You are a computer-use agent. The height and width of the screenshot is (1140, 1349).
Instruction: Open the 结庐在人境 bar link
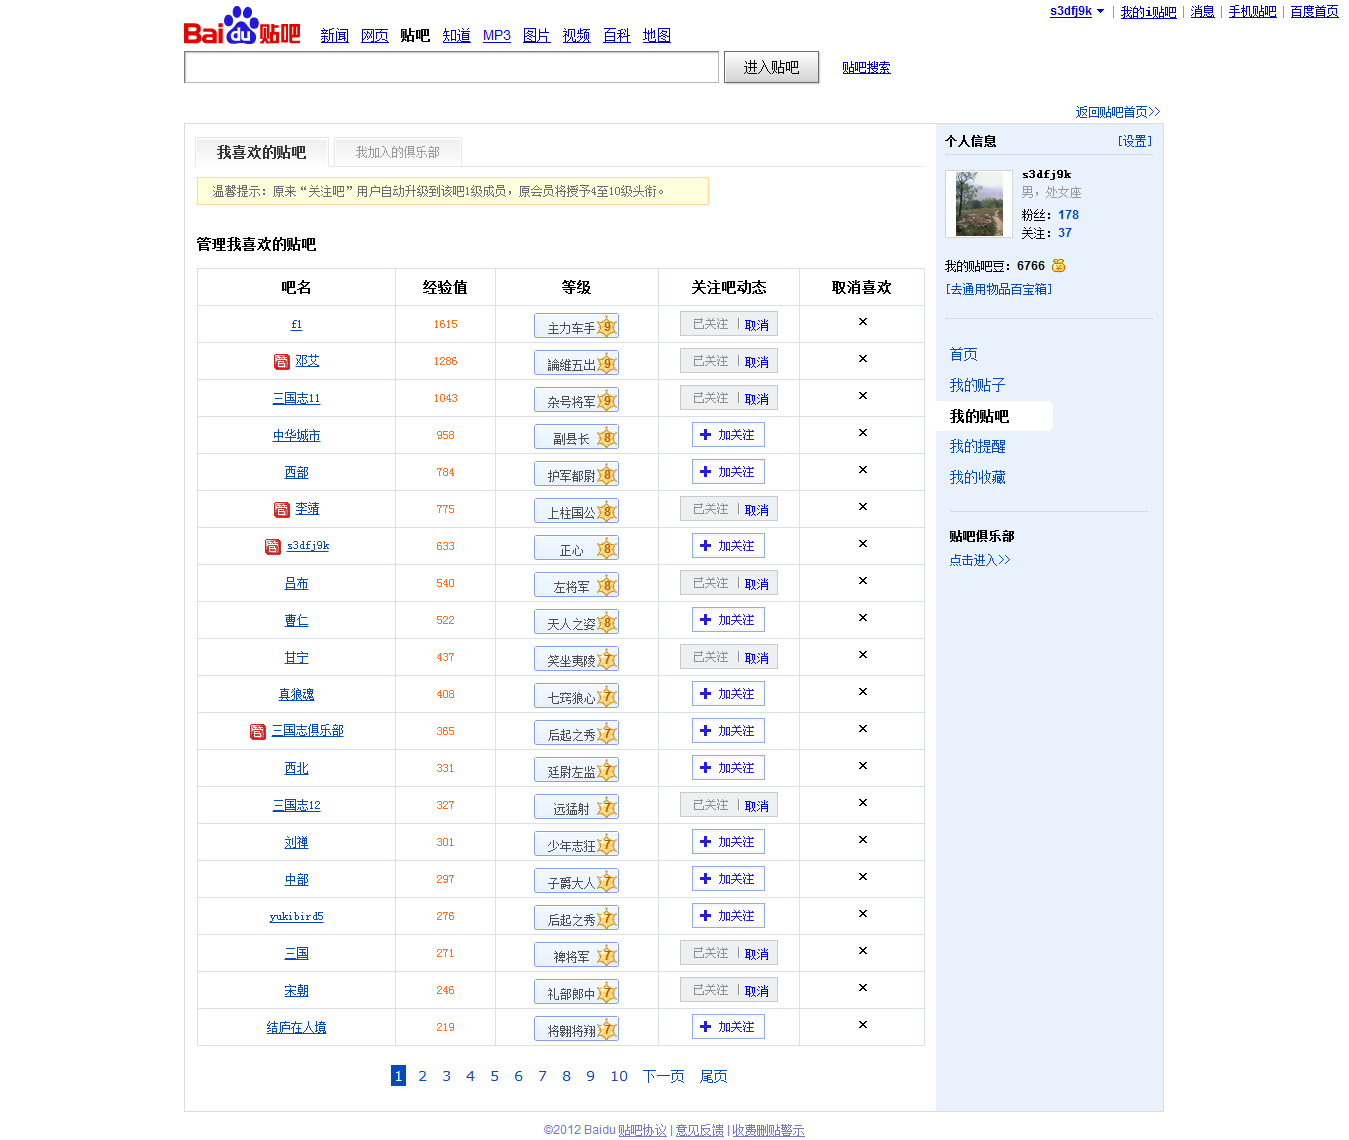coord(297,1027)
